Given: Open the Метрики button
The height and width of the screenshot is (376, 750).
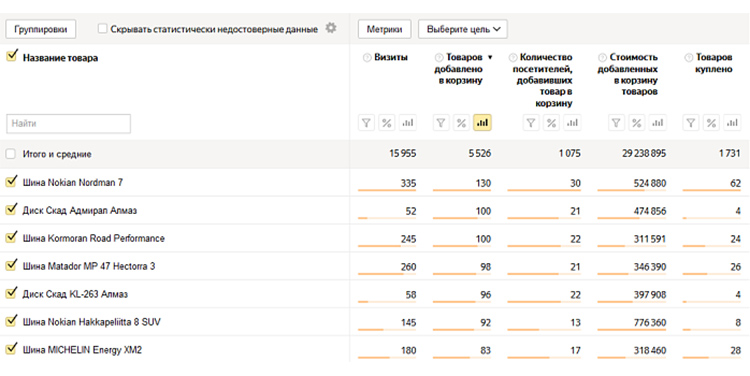Looking at the screenshot, I should [384, 29].
